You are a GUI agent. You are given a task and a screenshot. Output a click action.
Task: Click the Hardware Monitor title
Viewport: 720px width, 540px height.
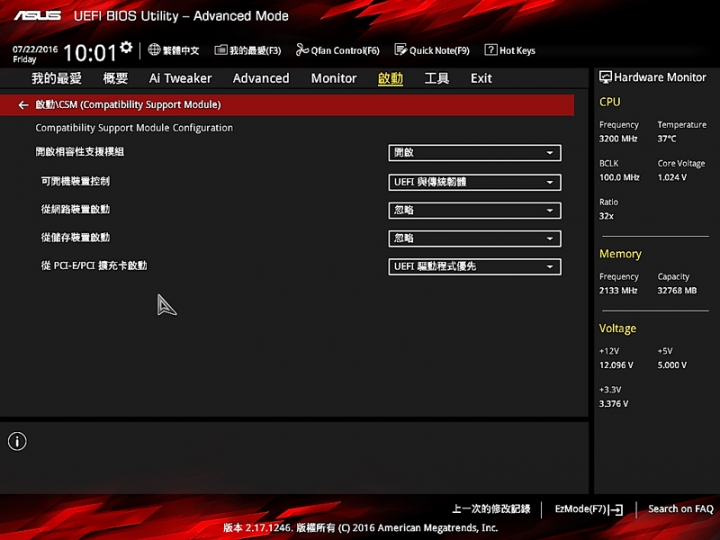coord(660,77)
